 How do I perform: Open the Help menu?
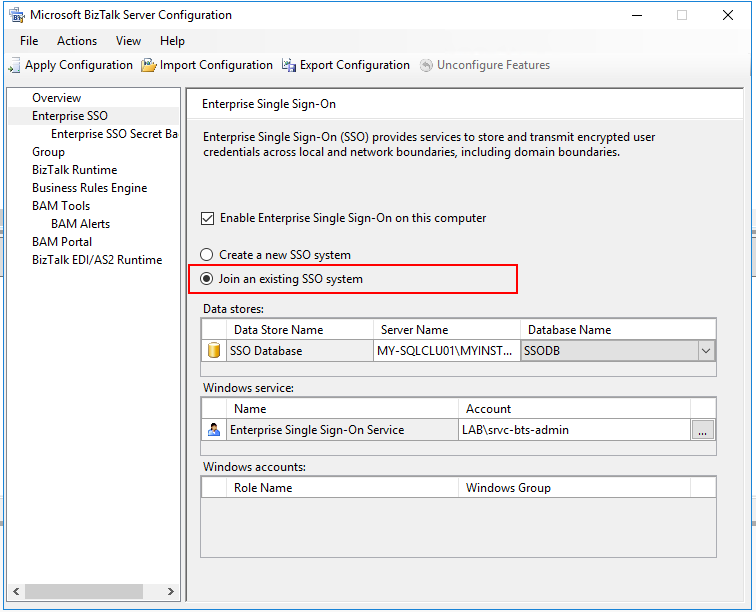pyautogui.click(x=172, y=41)
